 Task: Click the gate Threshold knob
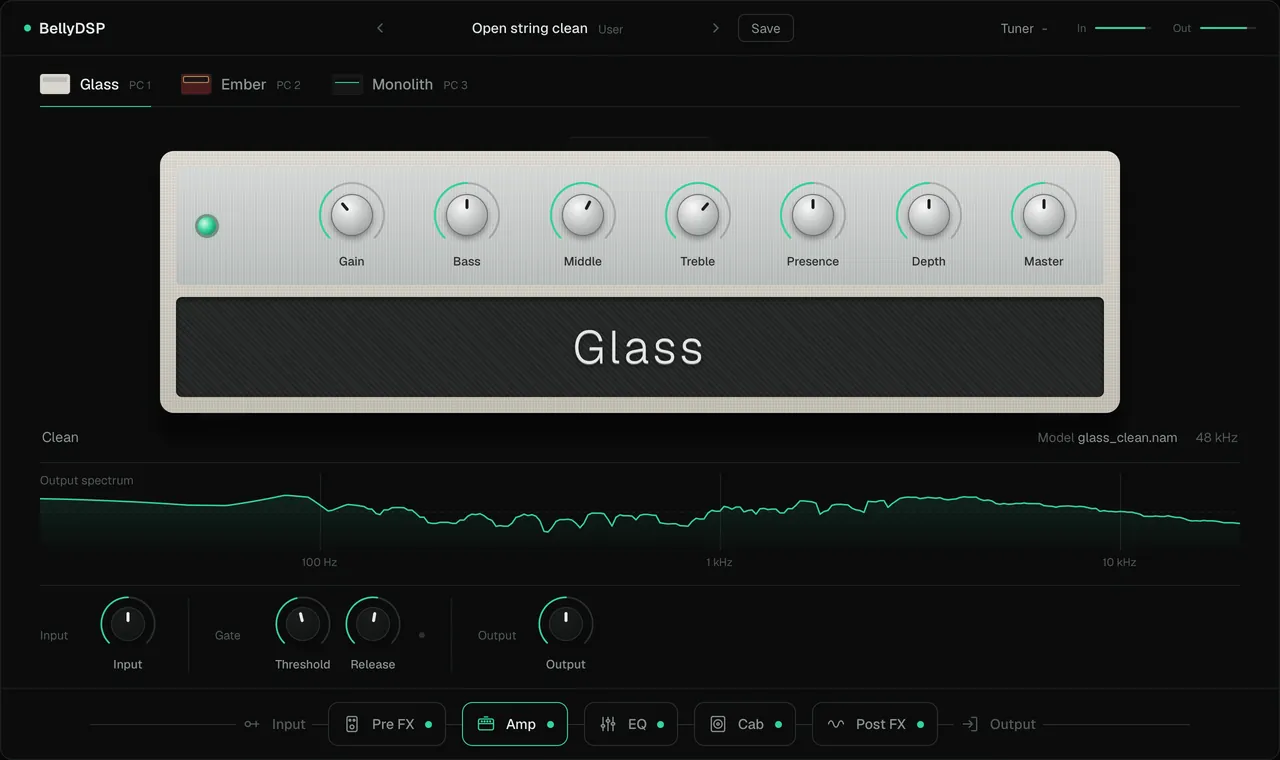tap(303, 624)
